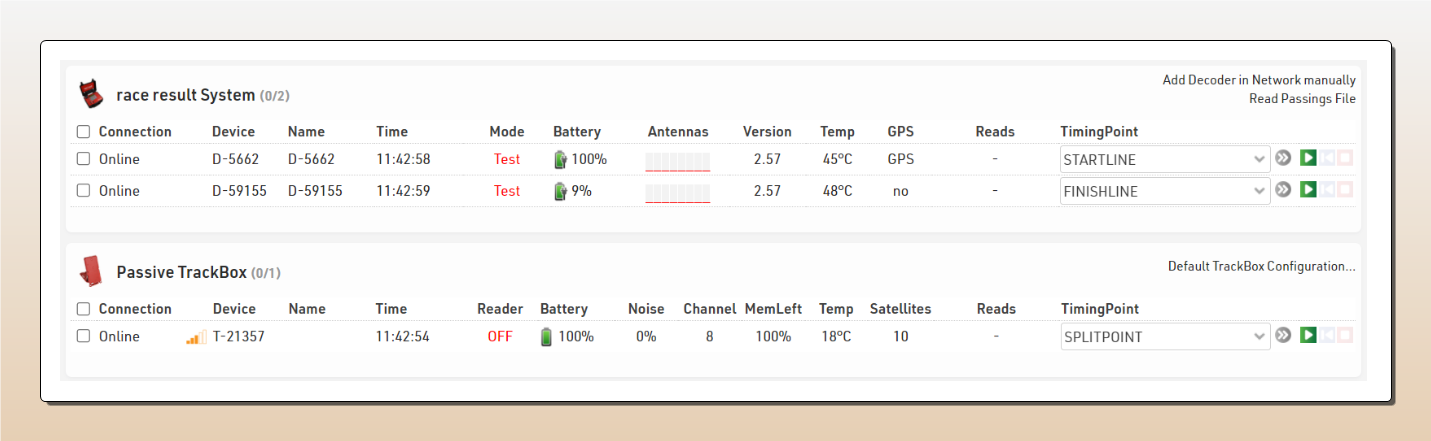
Task: Click the race result System (0/2) heading
Action: pyautogui.click(x=203, y=95)
